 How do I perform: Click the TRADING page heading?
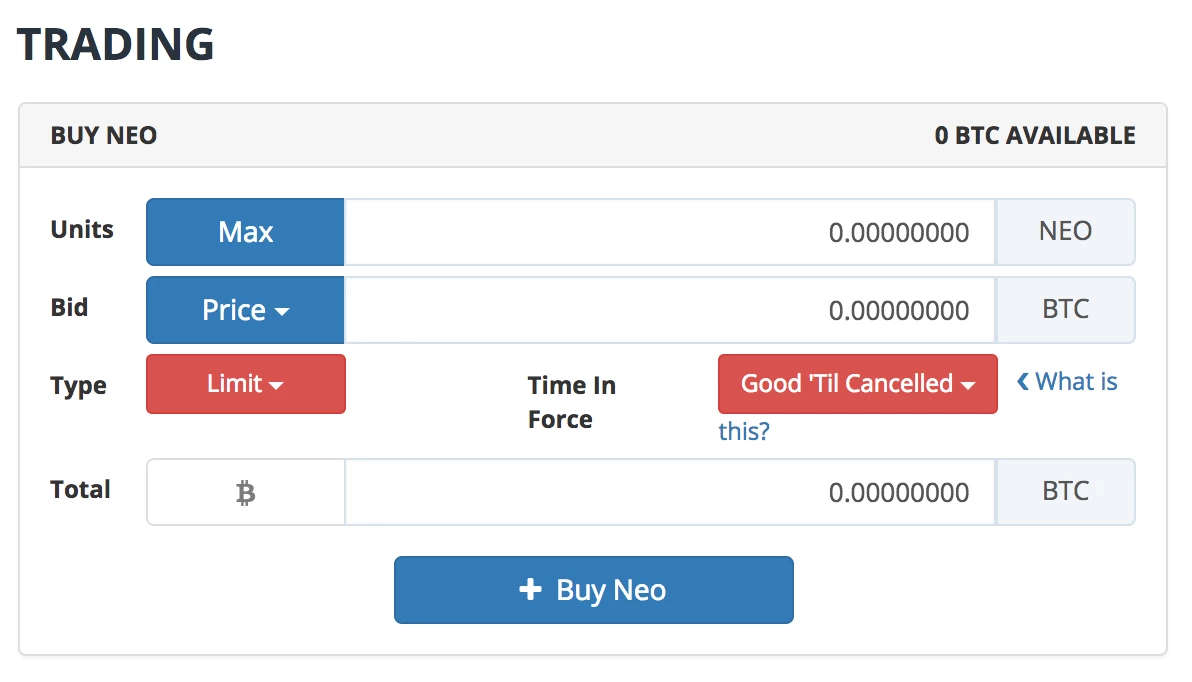pos(116,43)
